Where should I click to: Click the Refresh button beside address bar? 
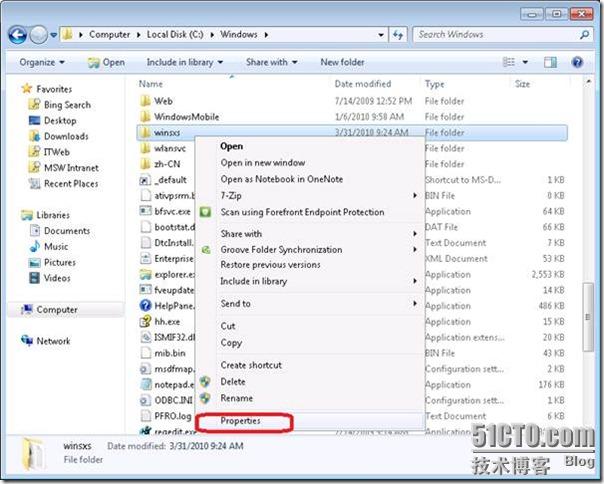(x=398, y=35)
